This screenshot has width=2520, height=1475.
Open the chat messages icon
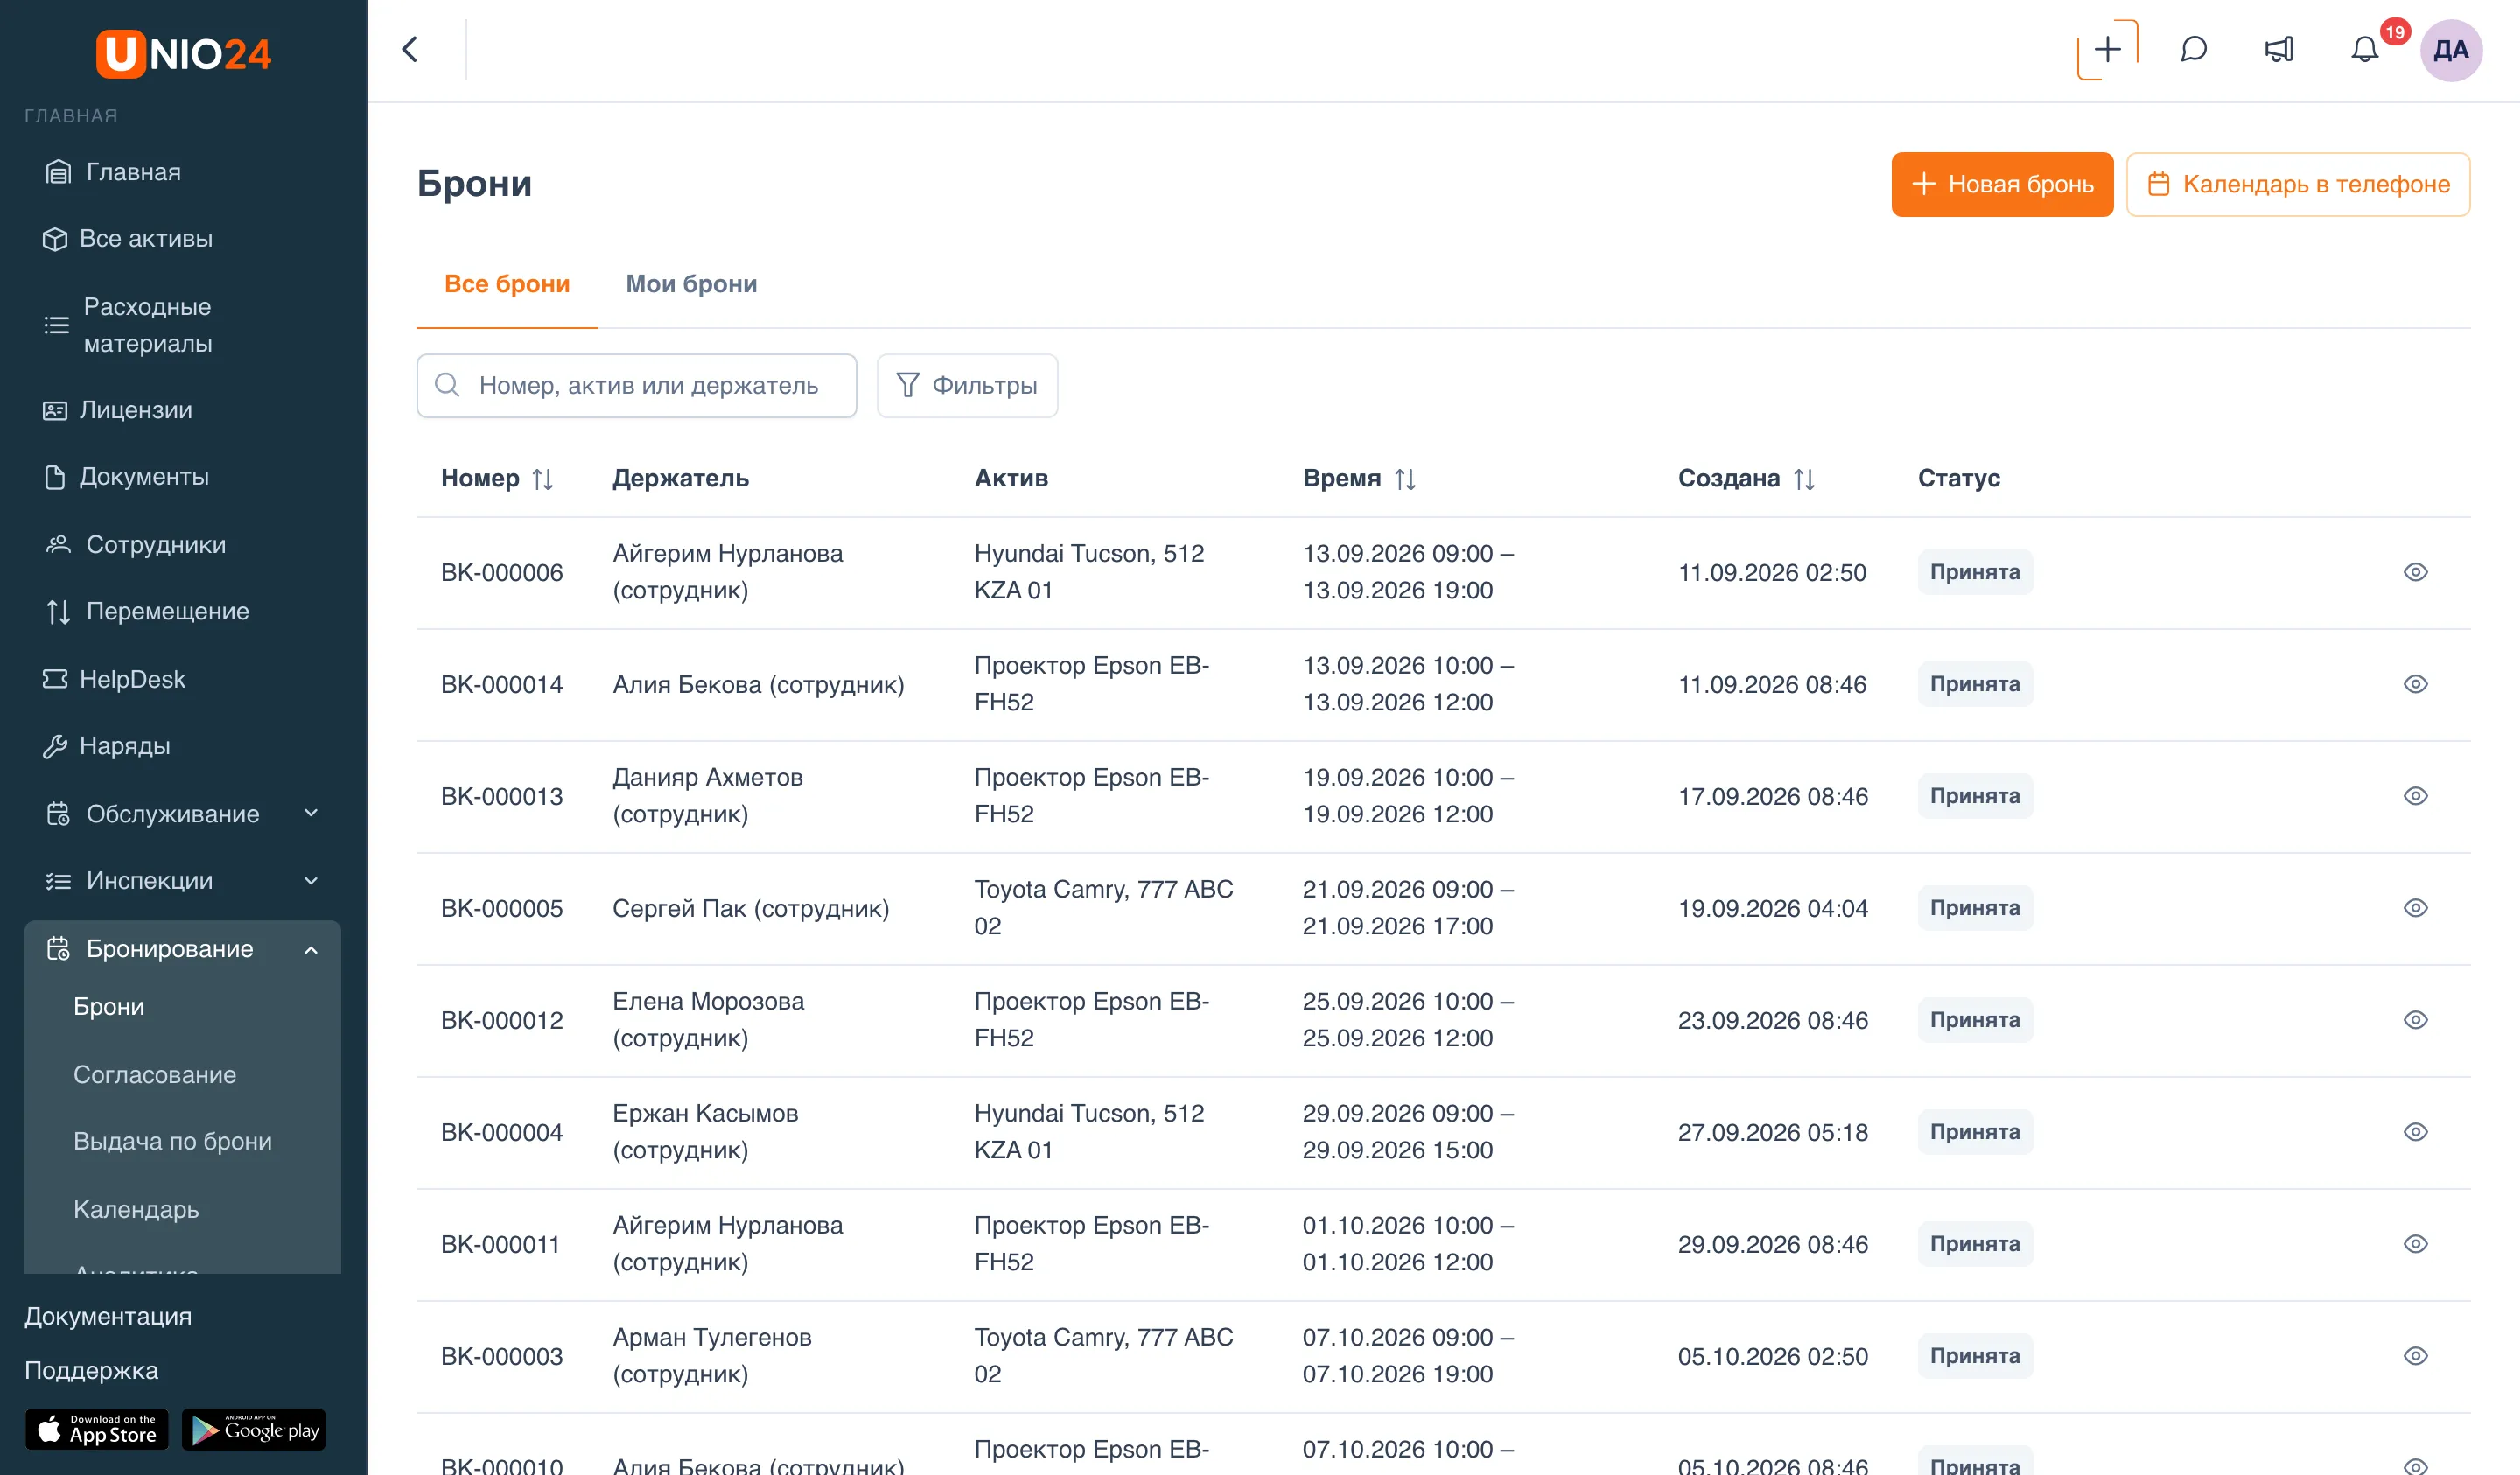pyautogui.click(x=2193, y=49)
